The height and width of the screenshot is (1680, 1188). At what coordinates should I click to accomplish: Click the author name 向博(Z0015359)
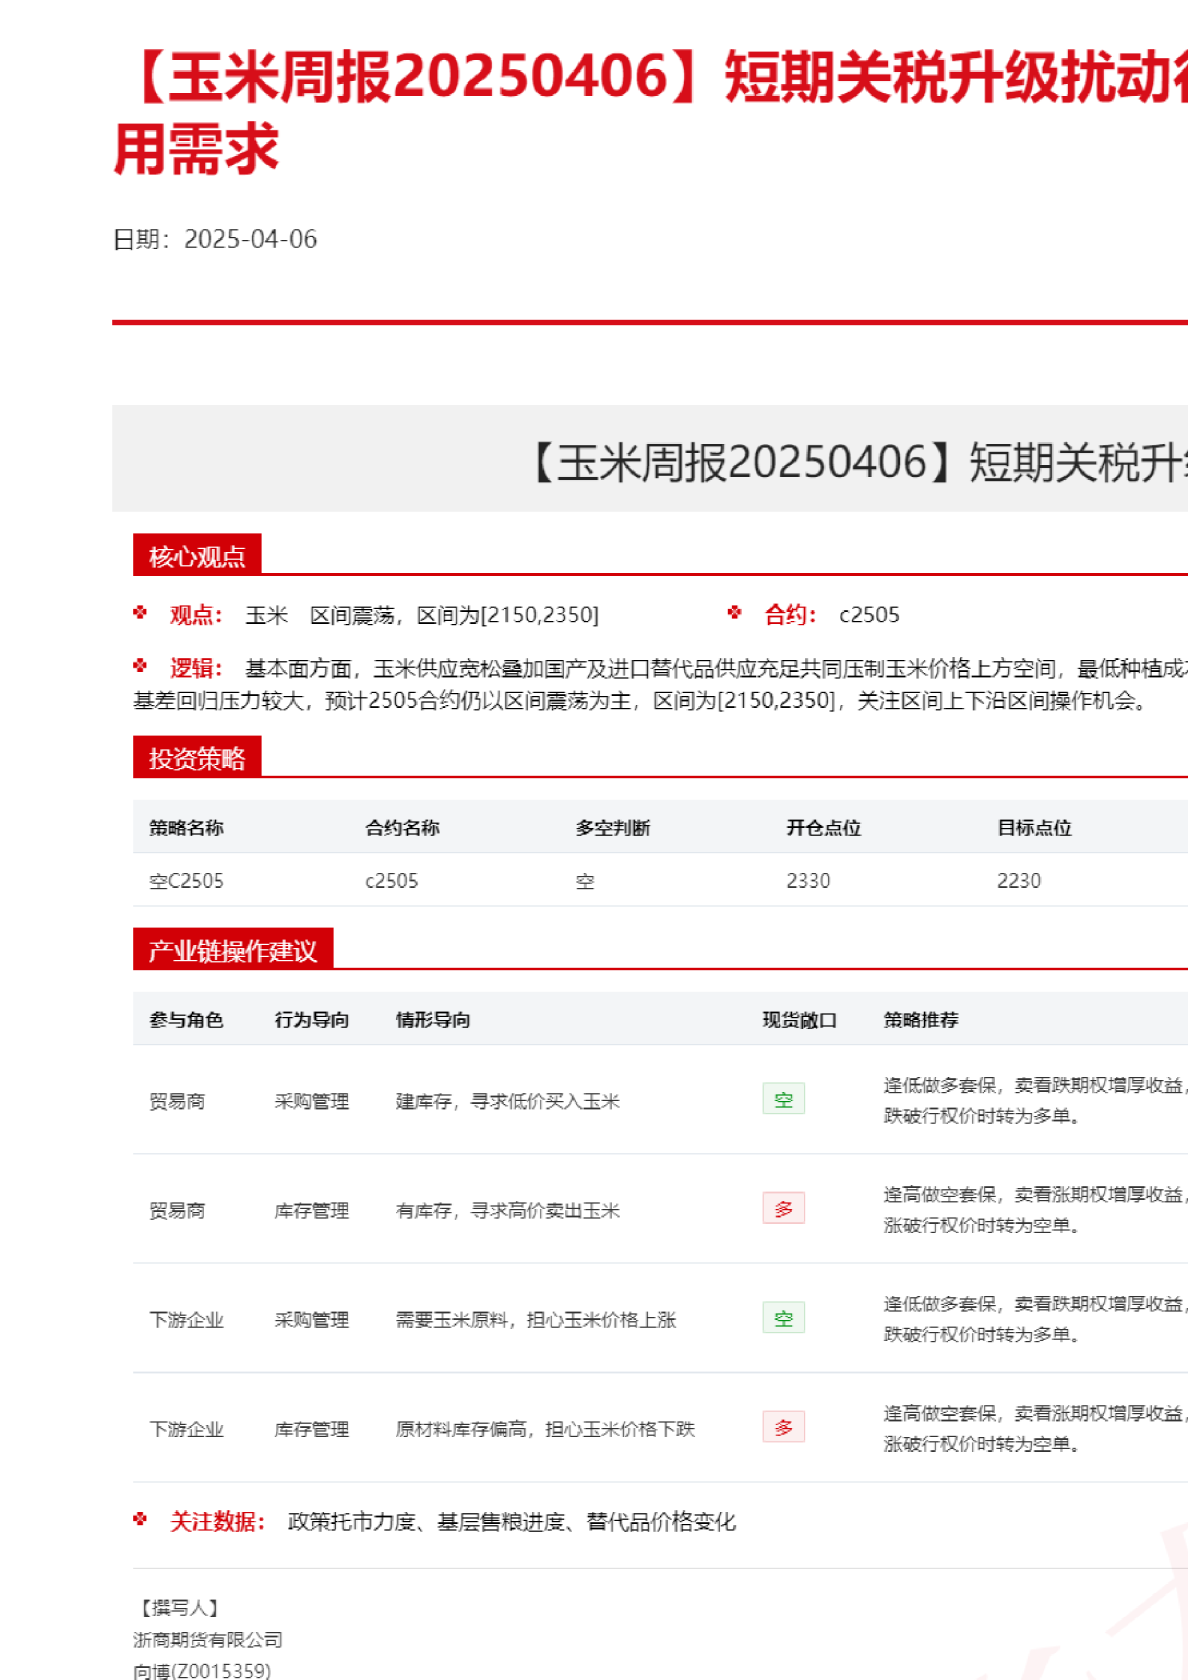click(x=202, y=1671)
